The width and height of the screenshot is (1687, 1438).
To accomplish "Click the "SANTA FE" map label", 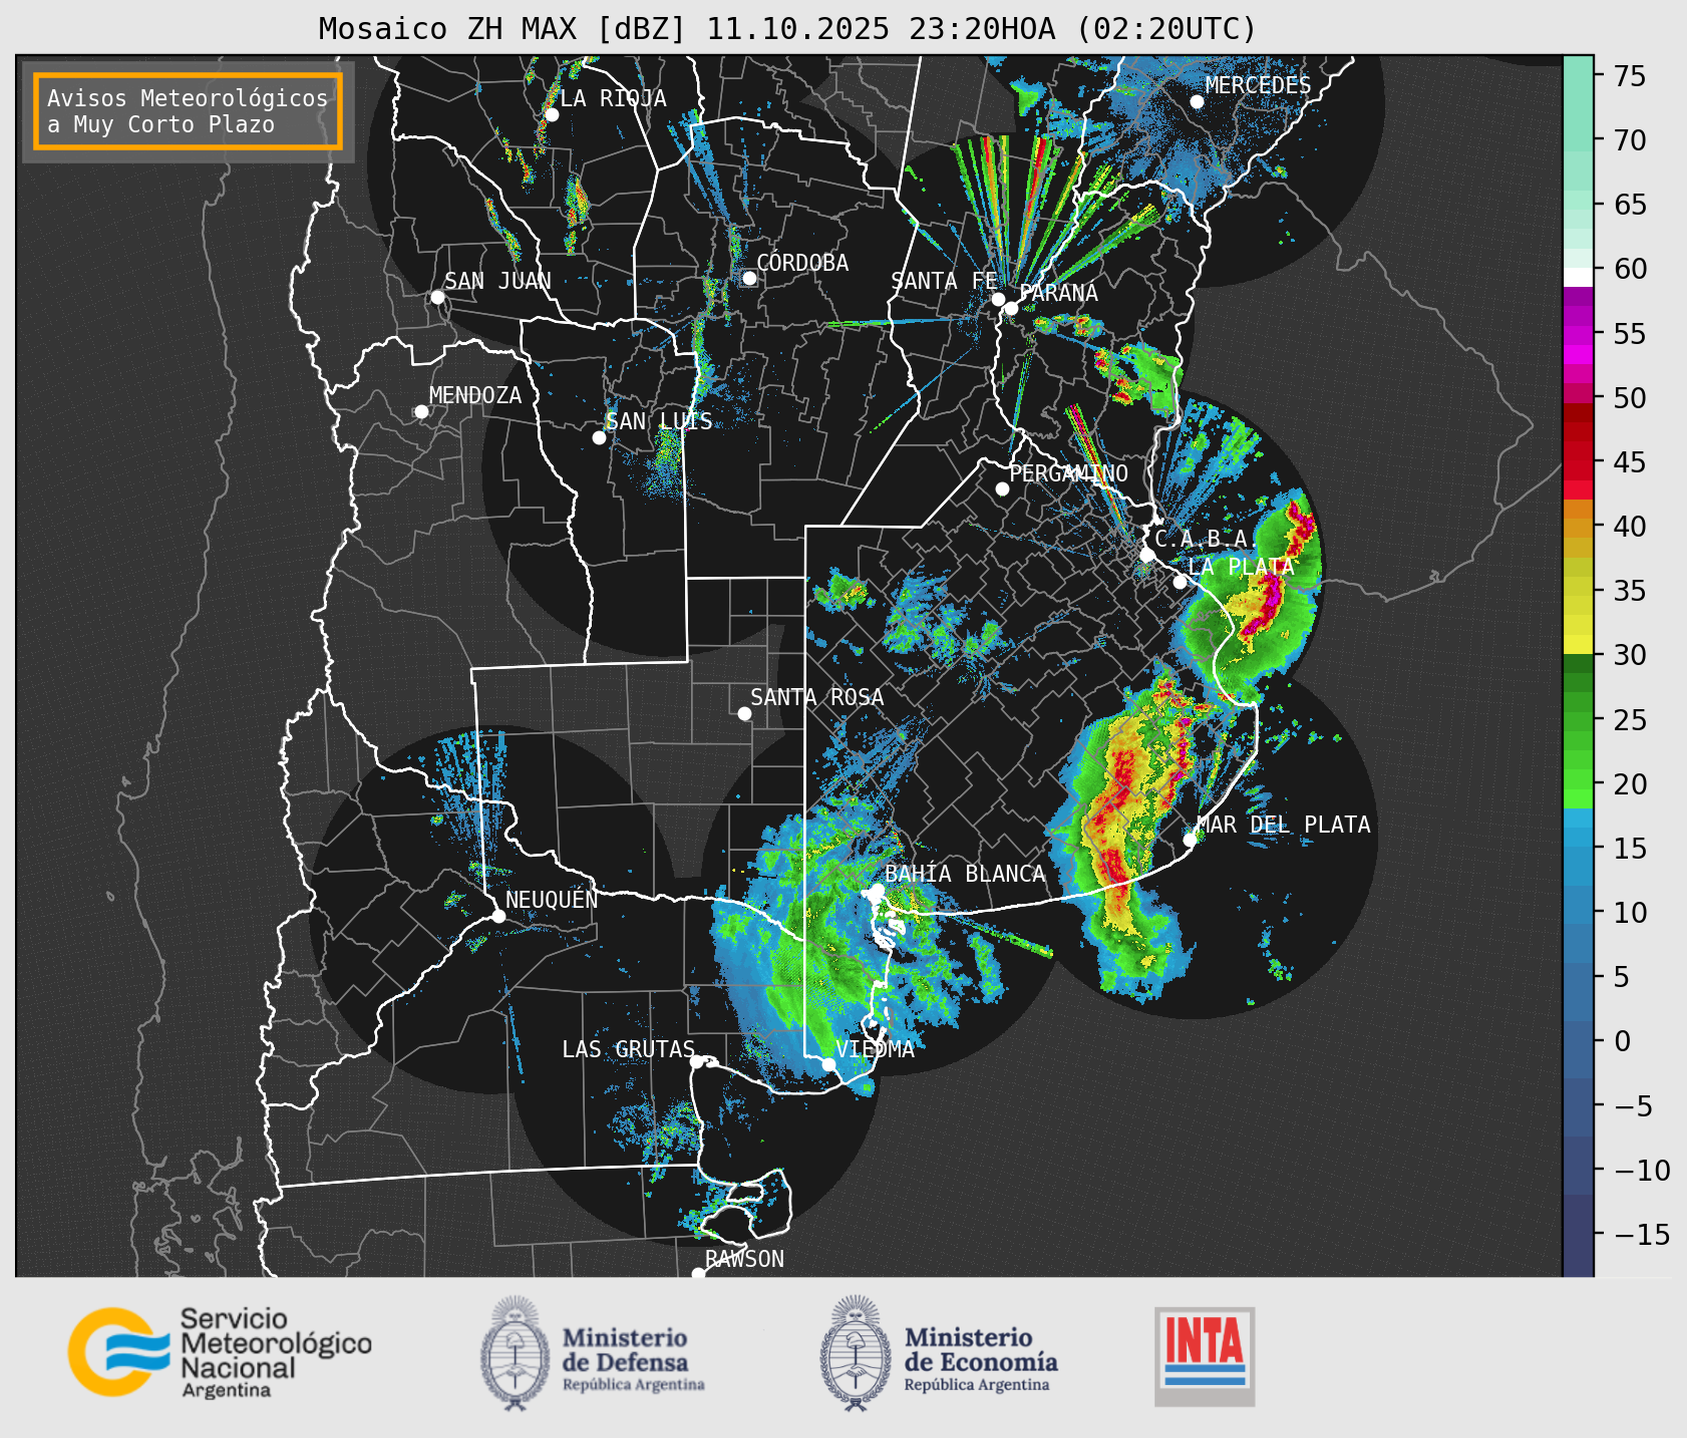I will click(944, 281).
